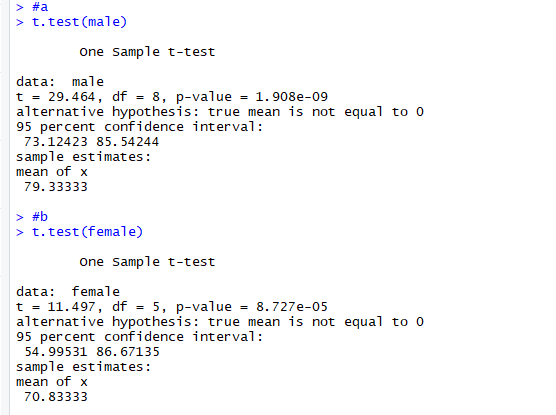The height and width of the screenshot is (415, 556).
Task: Click the 'data: male' line
Action: 60,82
